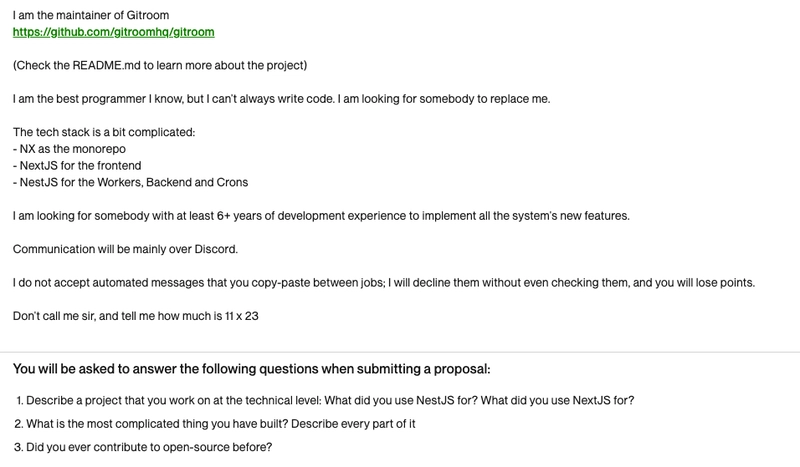This screenshot has width=800, height=467.
Task: Select the 'NextJS for the frontend' bullet
Action: (77, 166)
